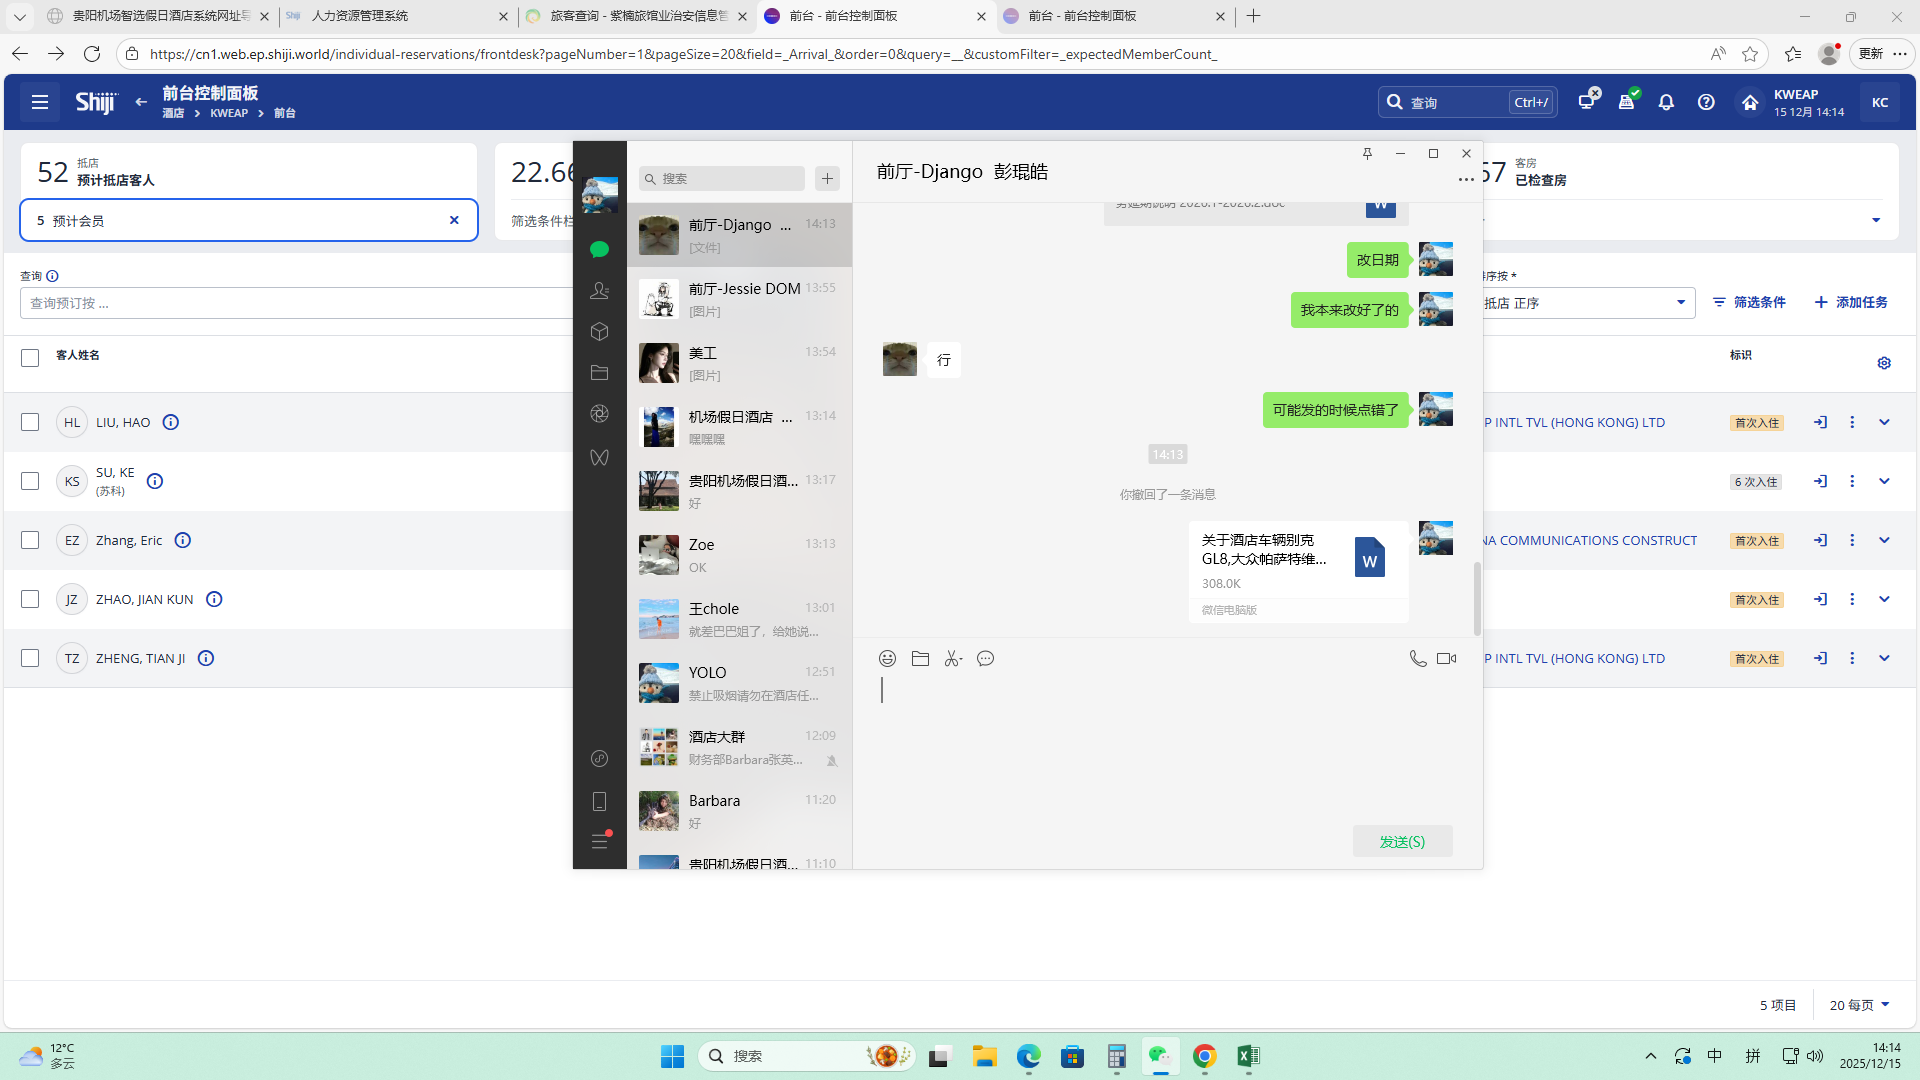Tick the checkbox for LIU, HAO
This screenshot has width=1920, height=1080.
point(30,422)
